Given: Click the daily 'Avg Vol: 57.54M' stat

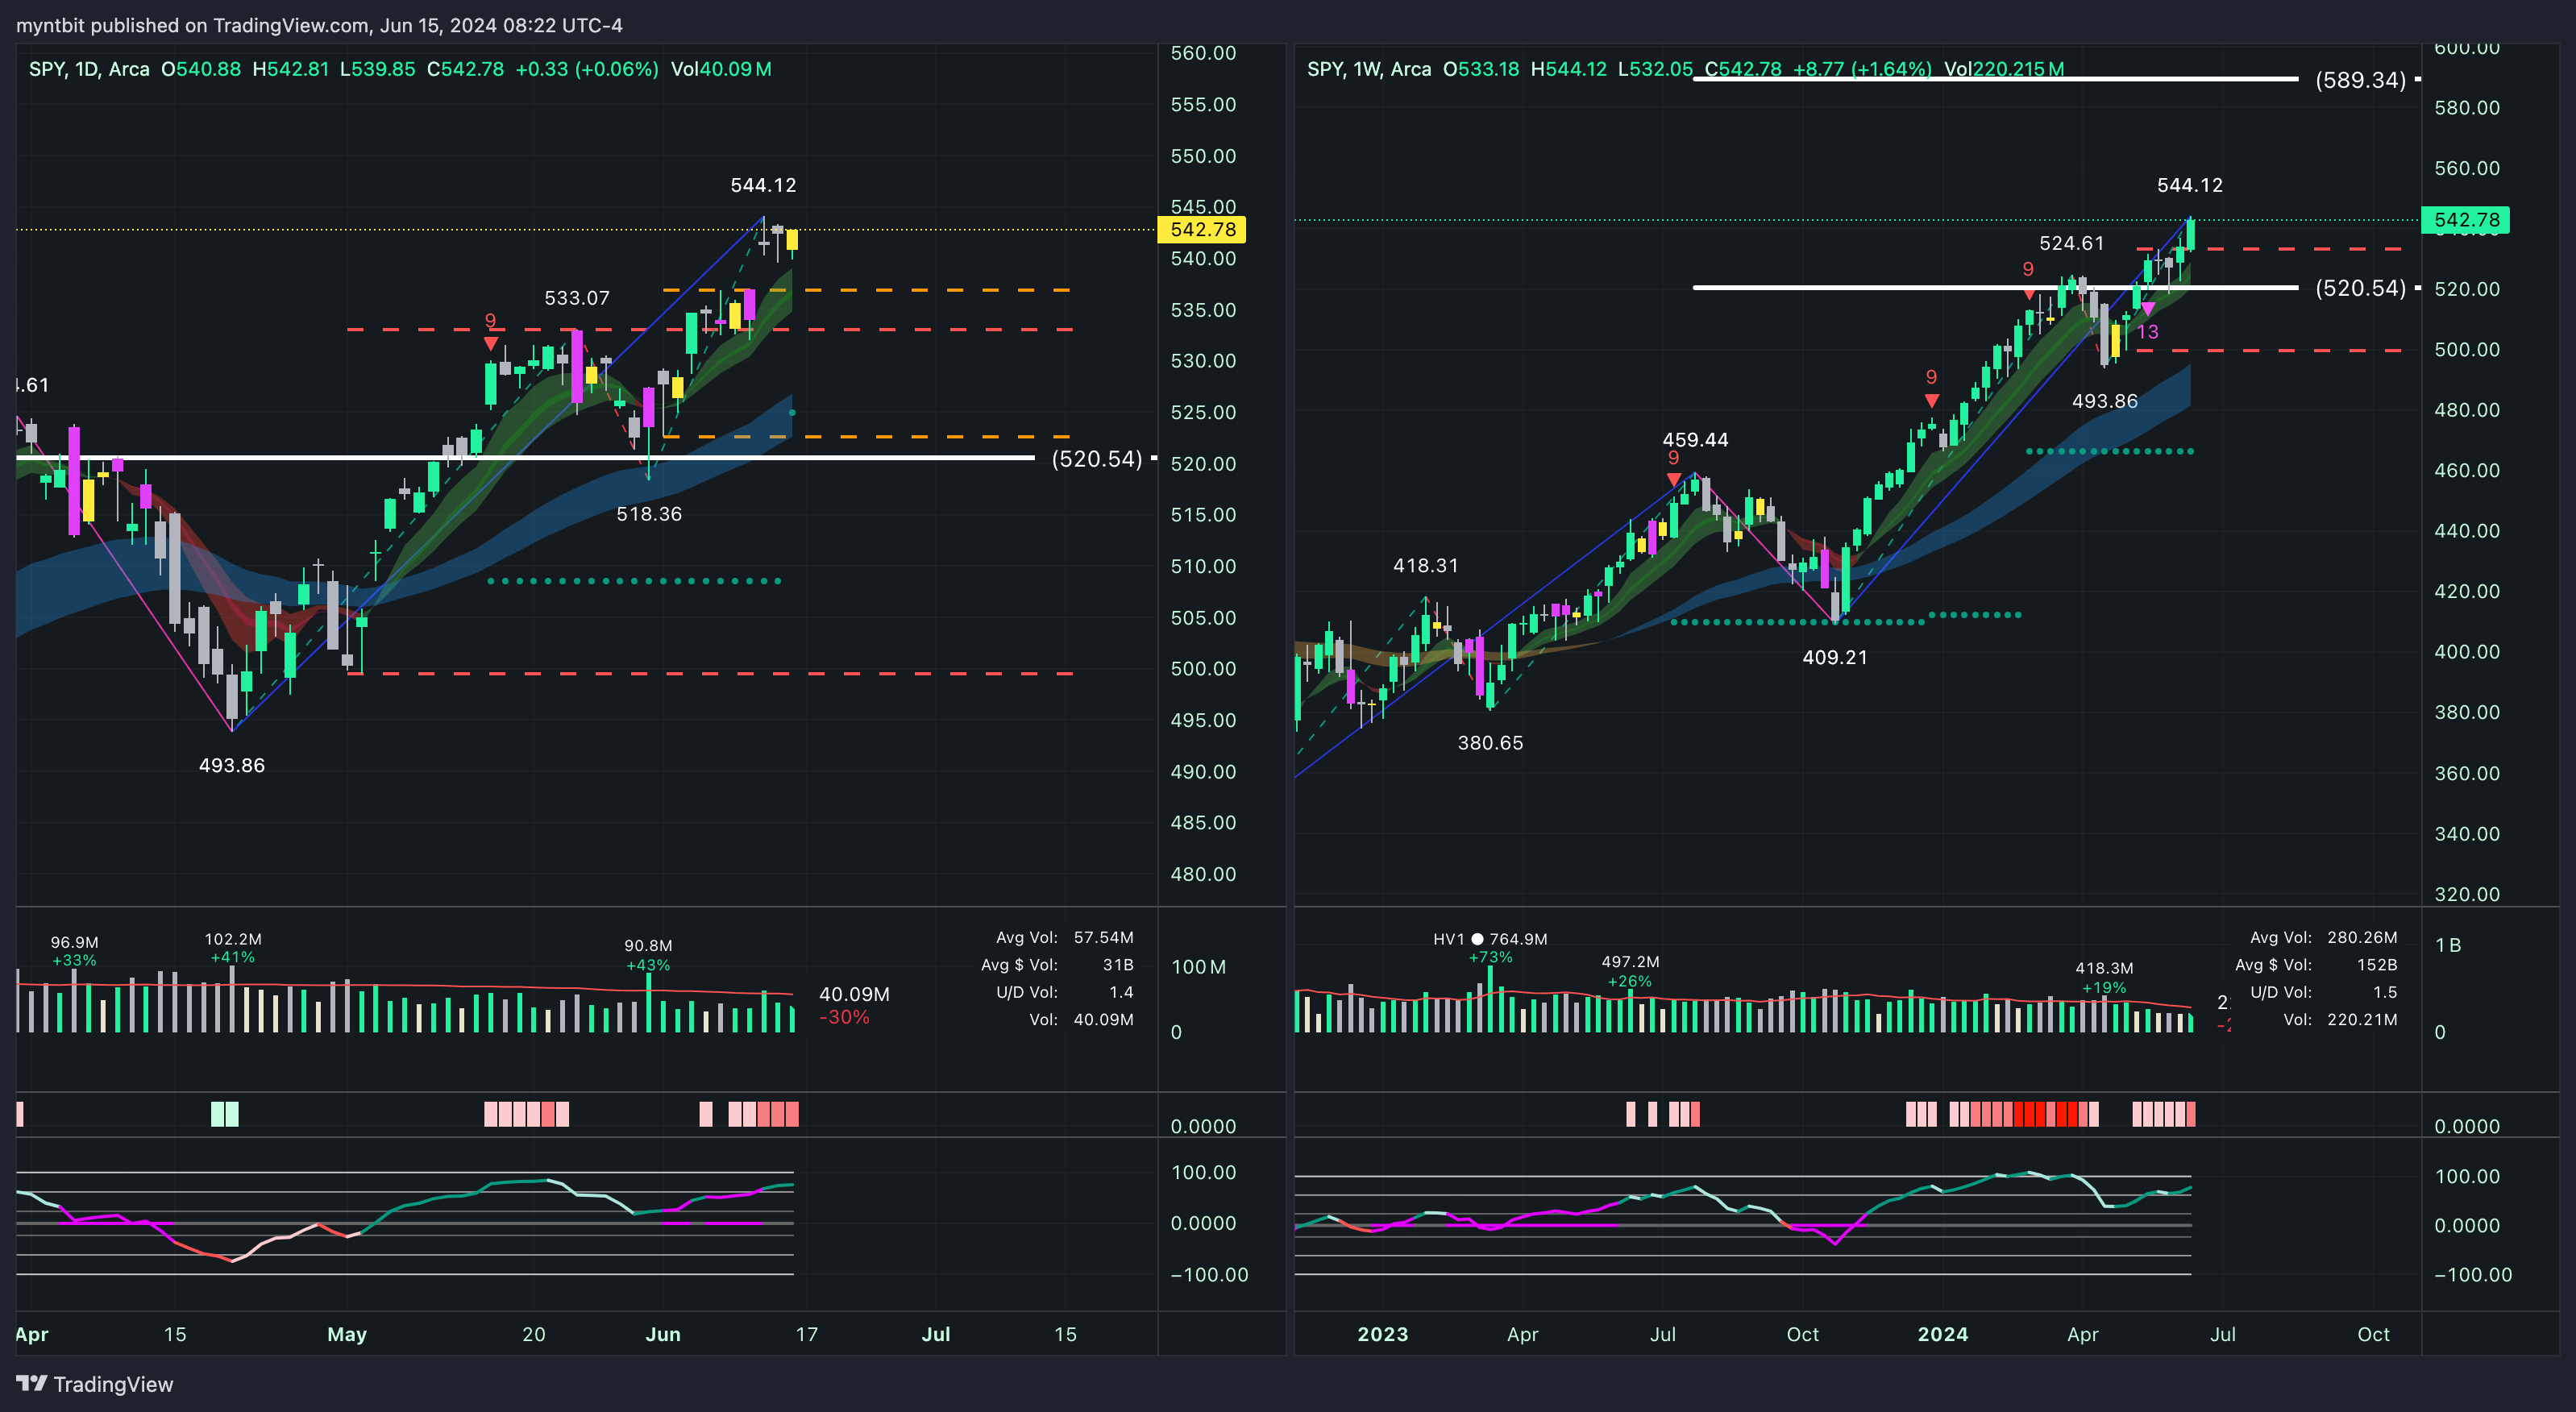Looking at the screenshot, I should click(1064, 937).
